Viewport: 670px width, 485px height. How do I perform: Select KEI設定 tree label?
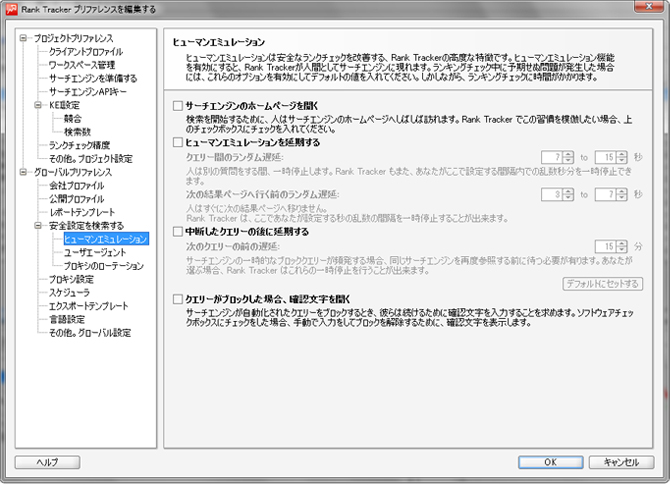(x=64, y=105)
